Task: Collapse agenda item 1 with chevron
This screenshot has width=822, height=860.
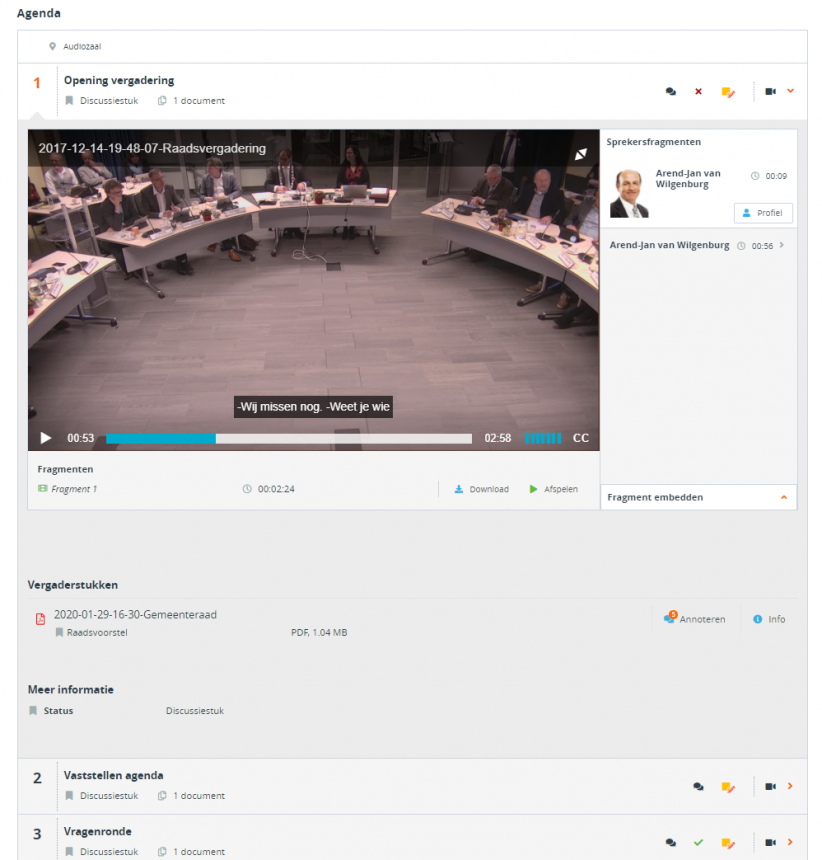Action: [790, 91]
